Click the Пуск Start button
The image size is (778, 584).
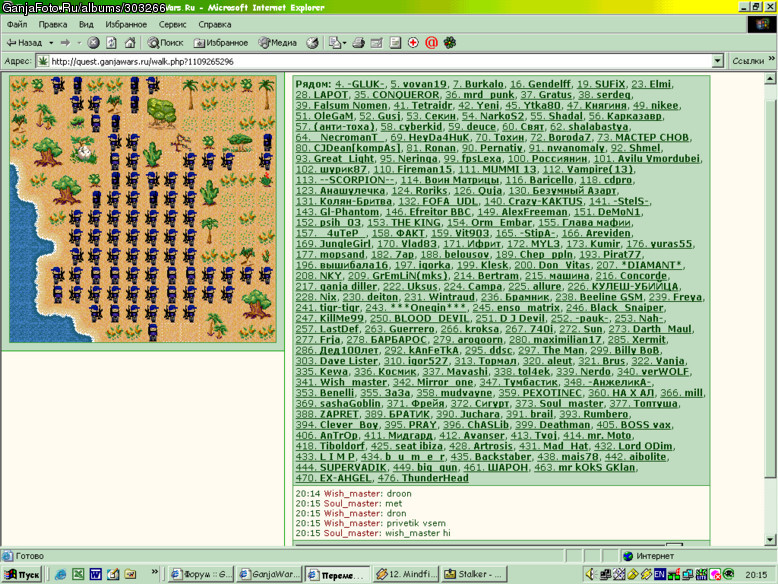[x=22, y=575]
